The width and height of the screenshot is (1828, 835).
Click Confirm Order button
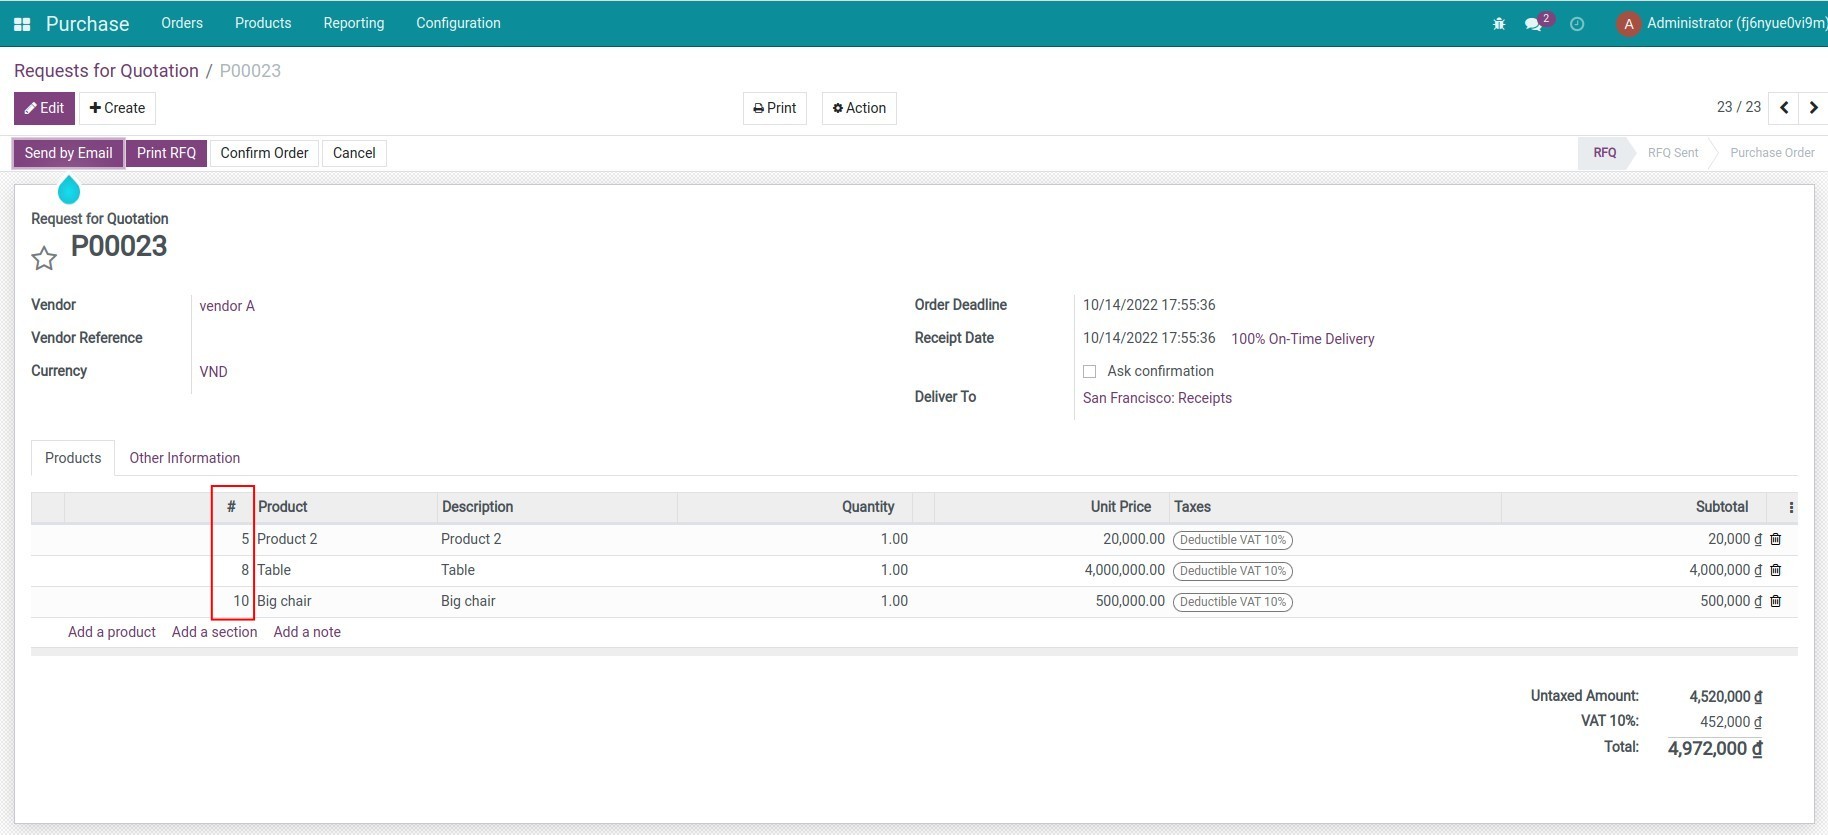[x=264, y=153]
